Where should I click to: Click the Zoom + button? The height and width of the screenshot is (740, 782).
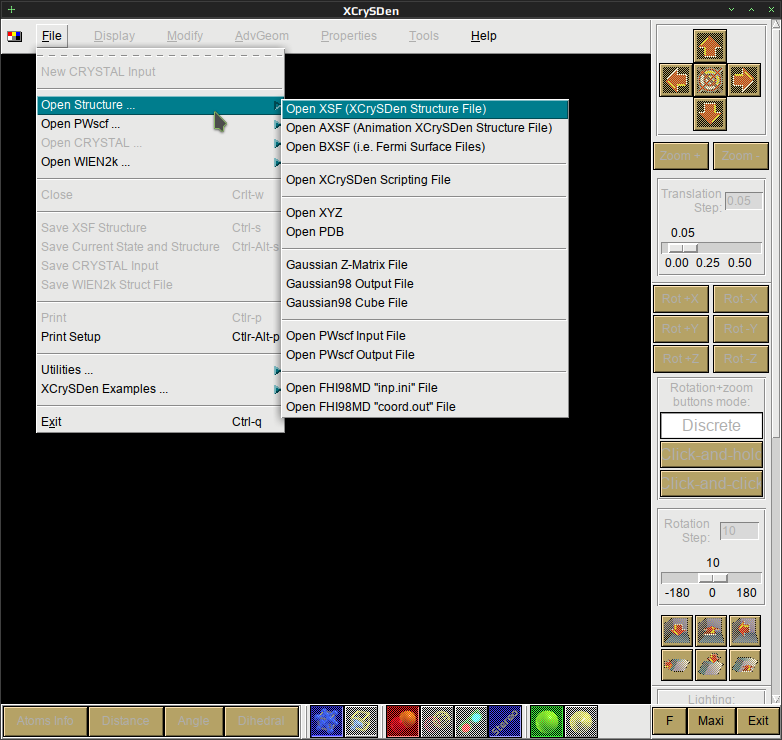click(681, 156)
